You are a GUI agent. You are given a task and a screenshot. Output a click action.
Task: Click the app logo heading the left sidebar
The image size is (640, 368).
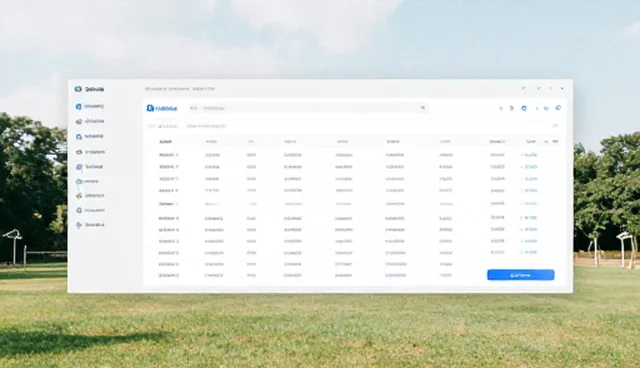(89, 89)
